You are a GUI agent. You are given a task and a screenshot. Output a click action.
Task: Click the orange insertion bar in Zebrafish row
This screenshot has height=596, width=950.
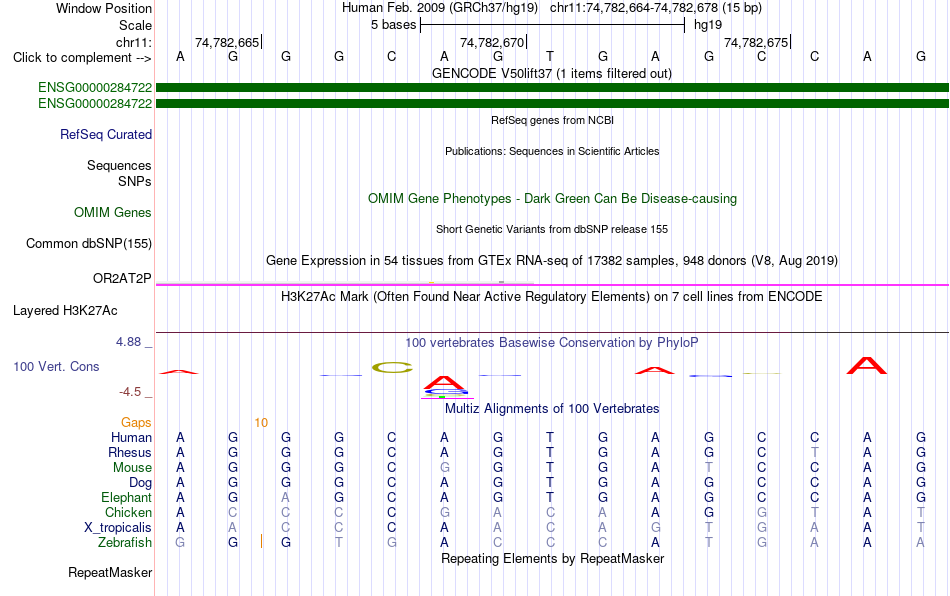261,541
